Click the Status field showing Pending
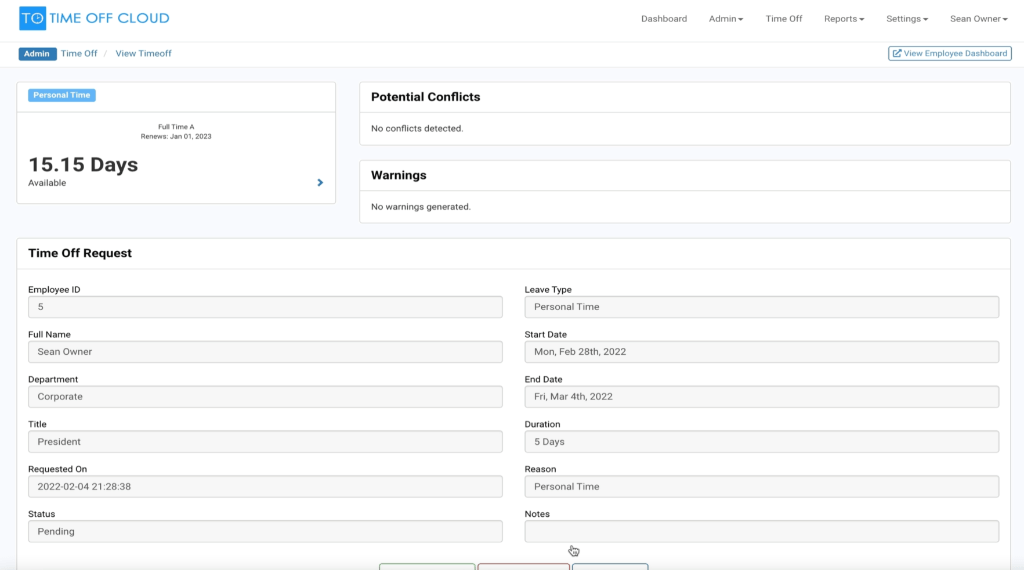 tap(265, 531)
